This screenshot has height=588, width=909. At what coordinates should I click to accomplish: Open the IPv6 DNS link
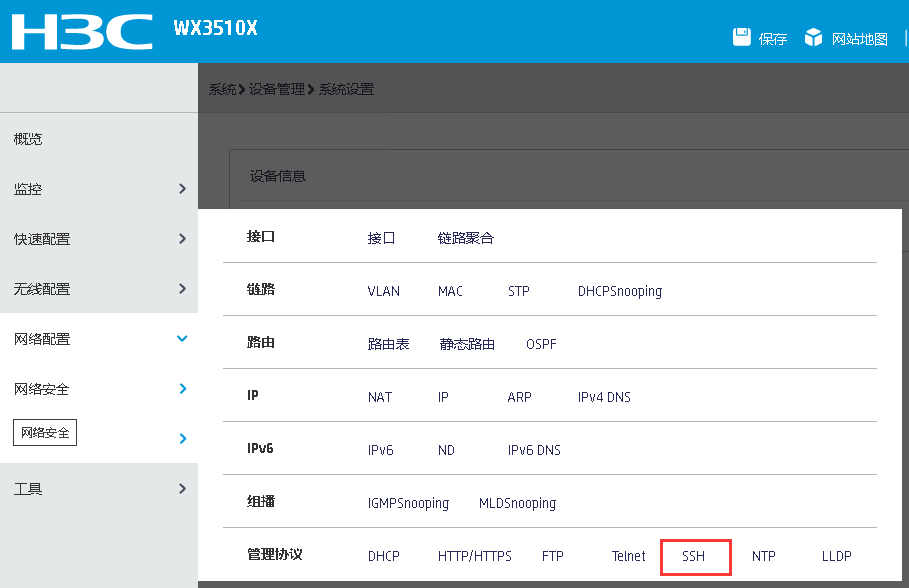[535, 450]
